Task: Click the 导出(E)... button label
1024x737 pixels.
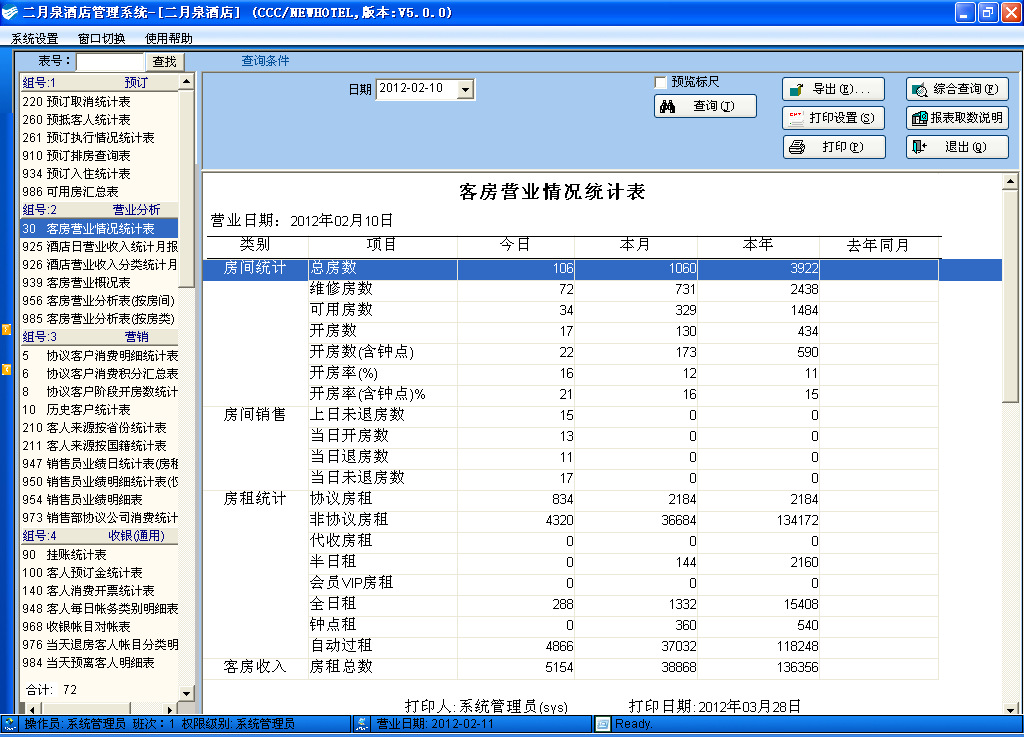Action: (841, 89)
